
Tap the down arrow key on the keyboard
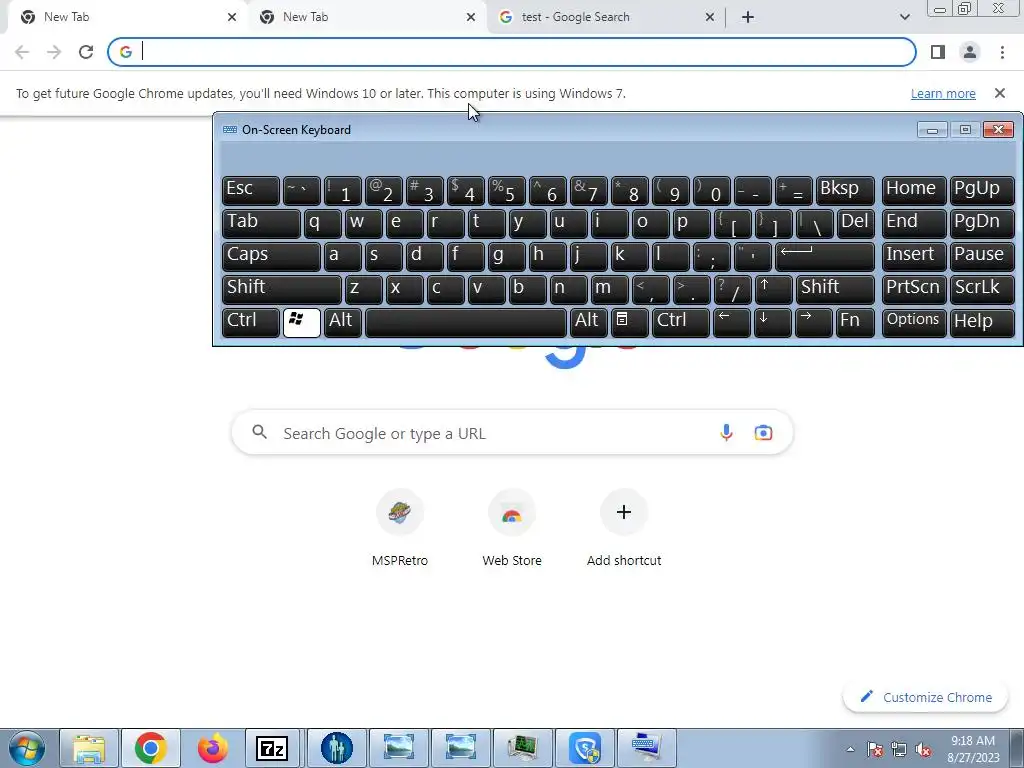coord(773,323)
